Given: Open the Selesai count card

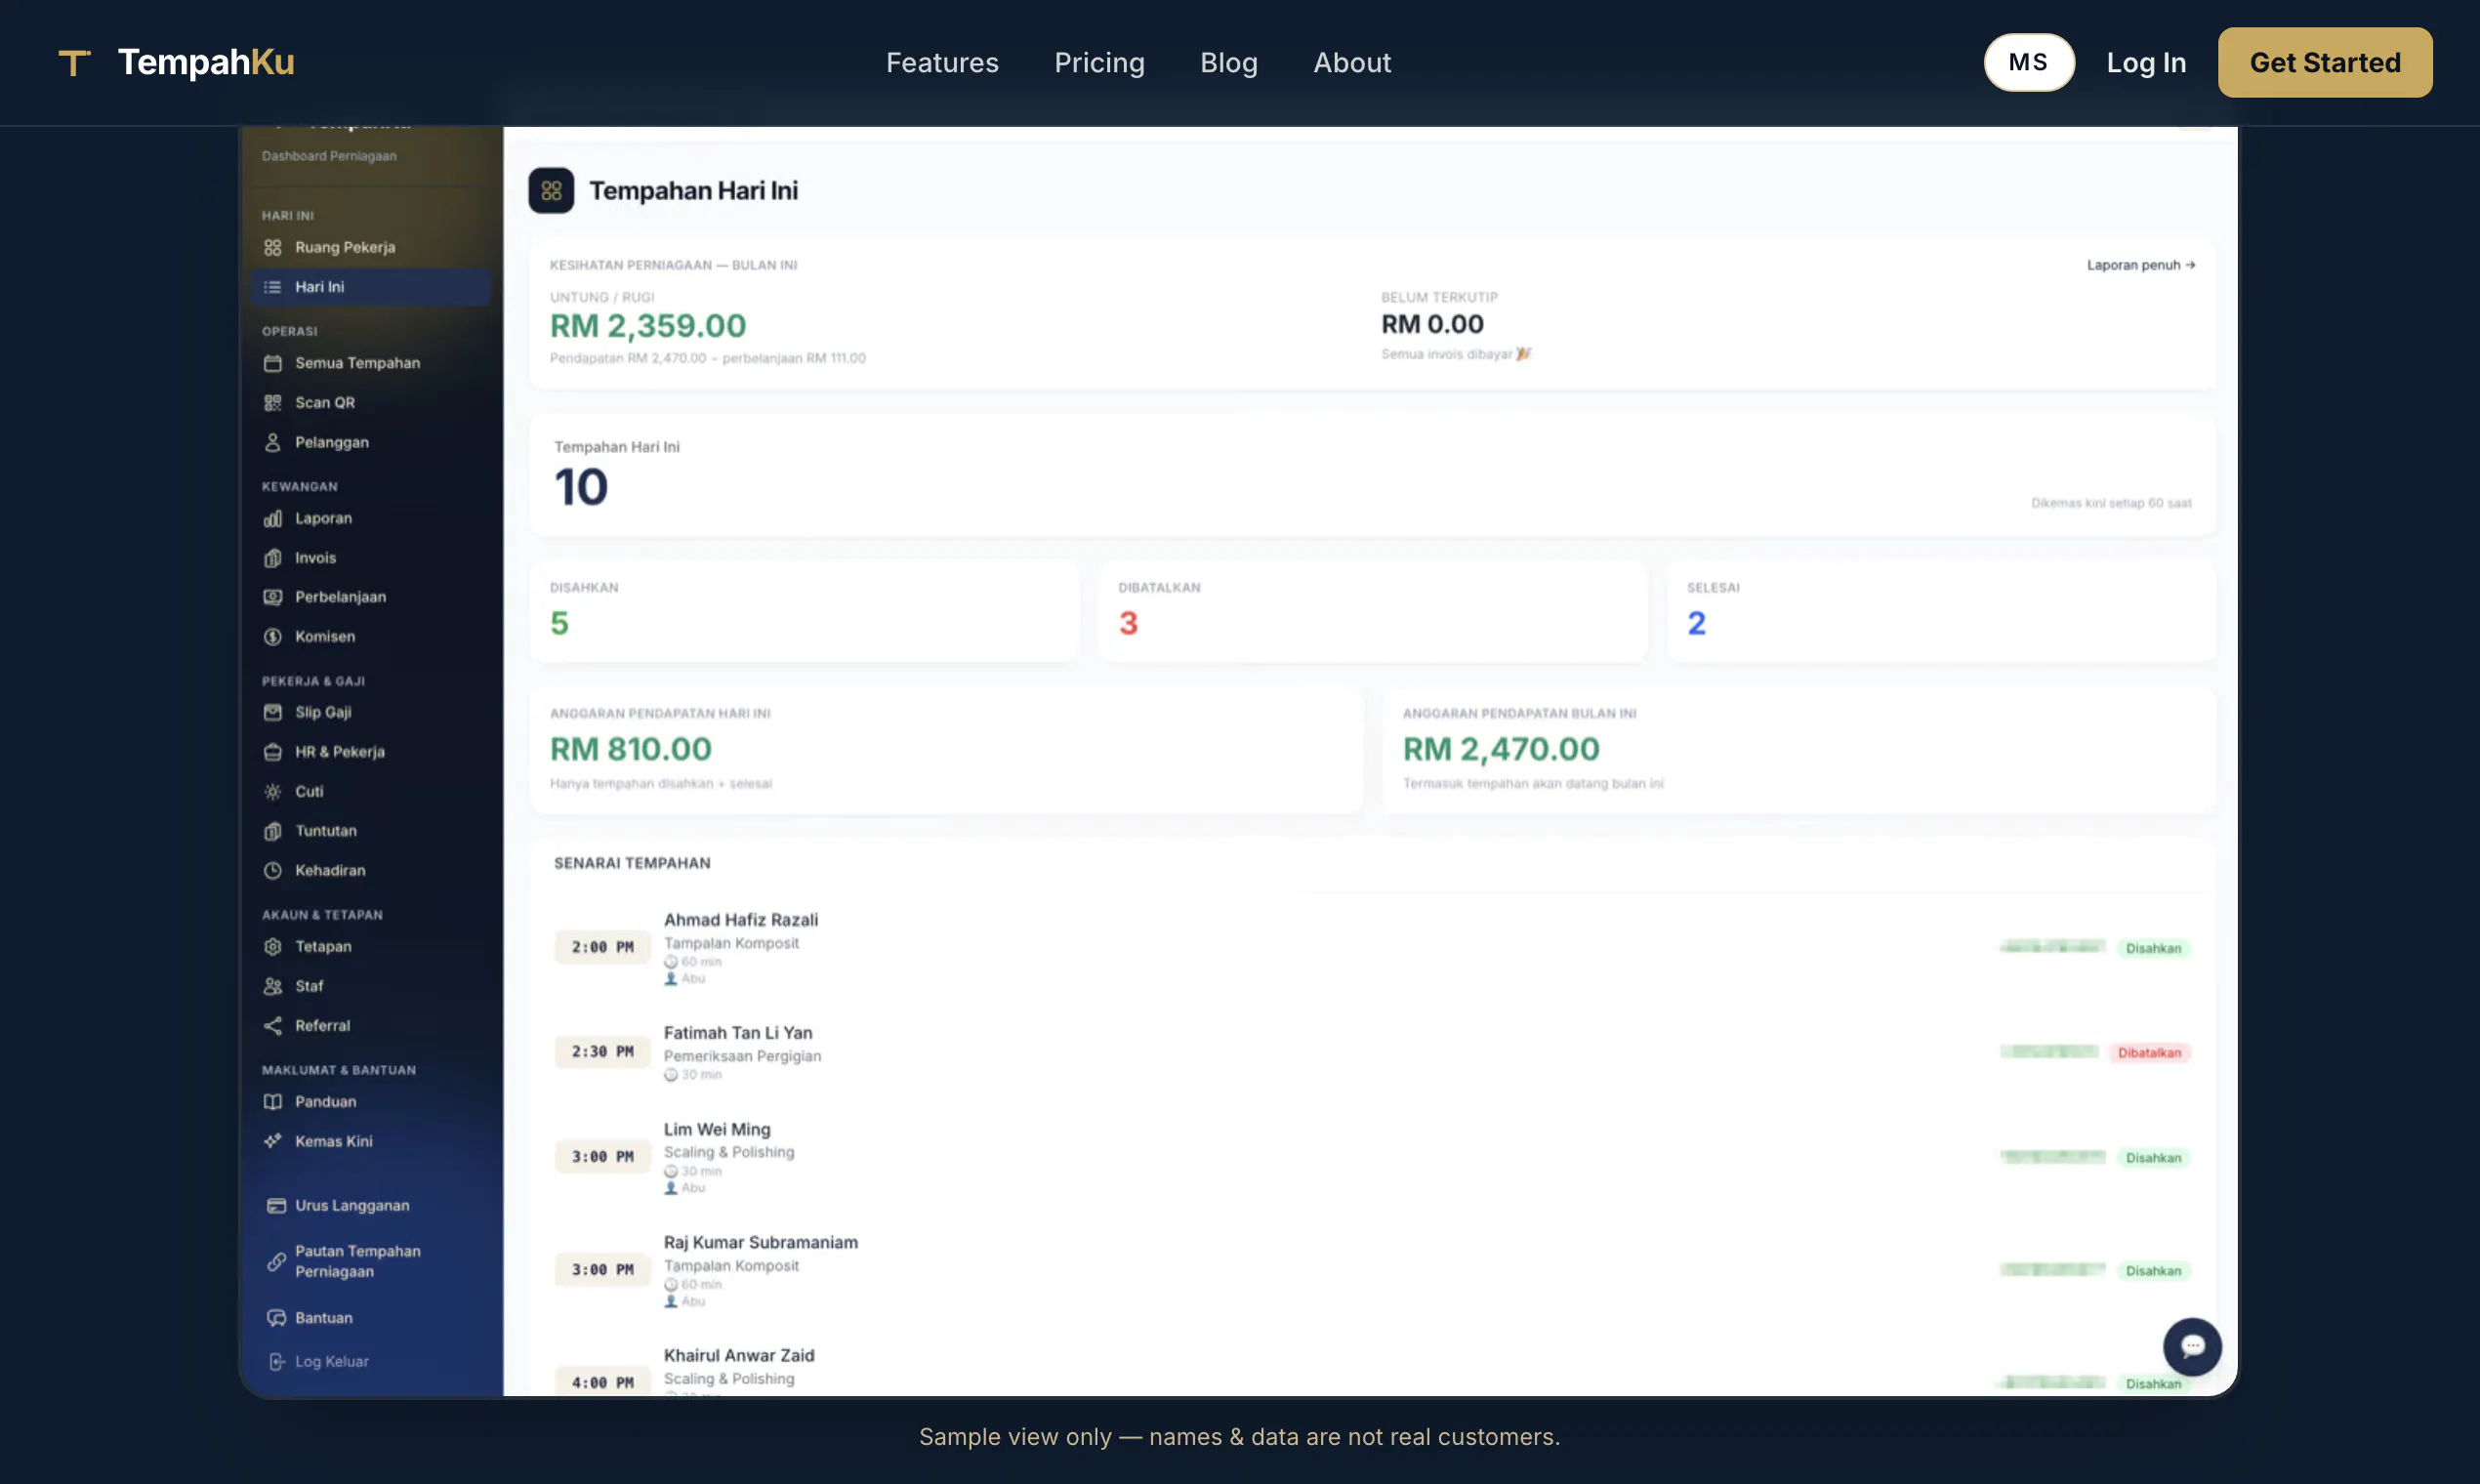Looking at the screenshot, I should [1941, 611].
